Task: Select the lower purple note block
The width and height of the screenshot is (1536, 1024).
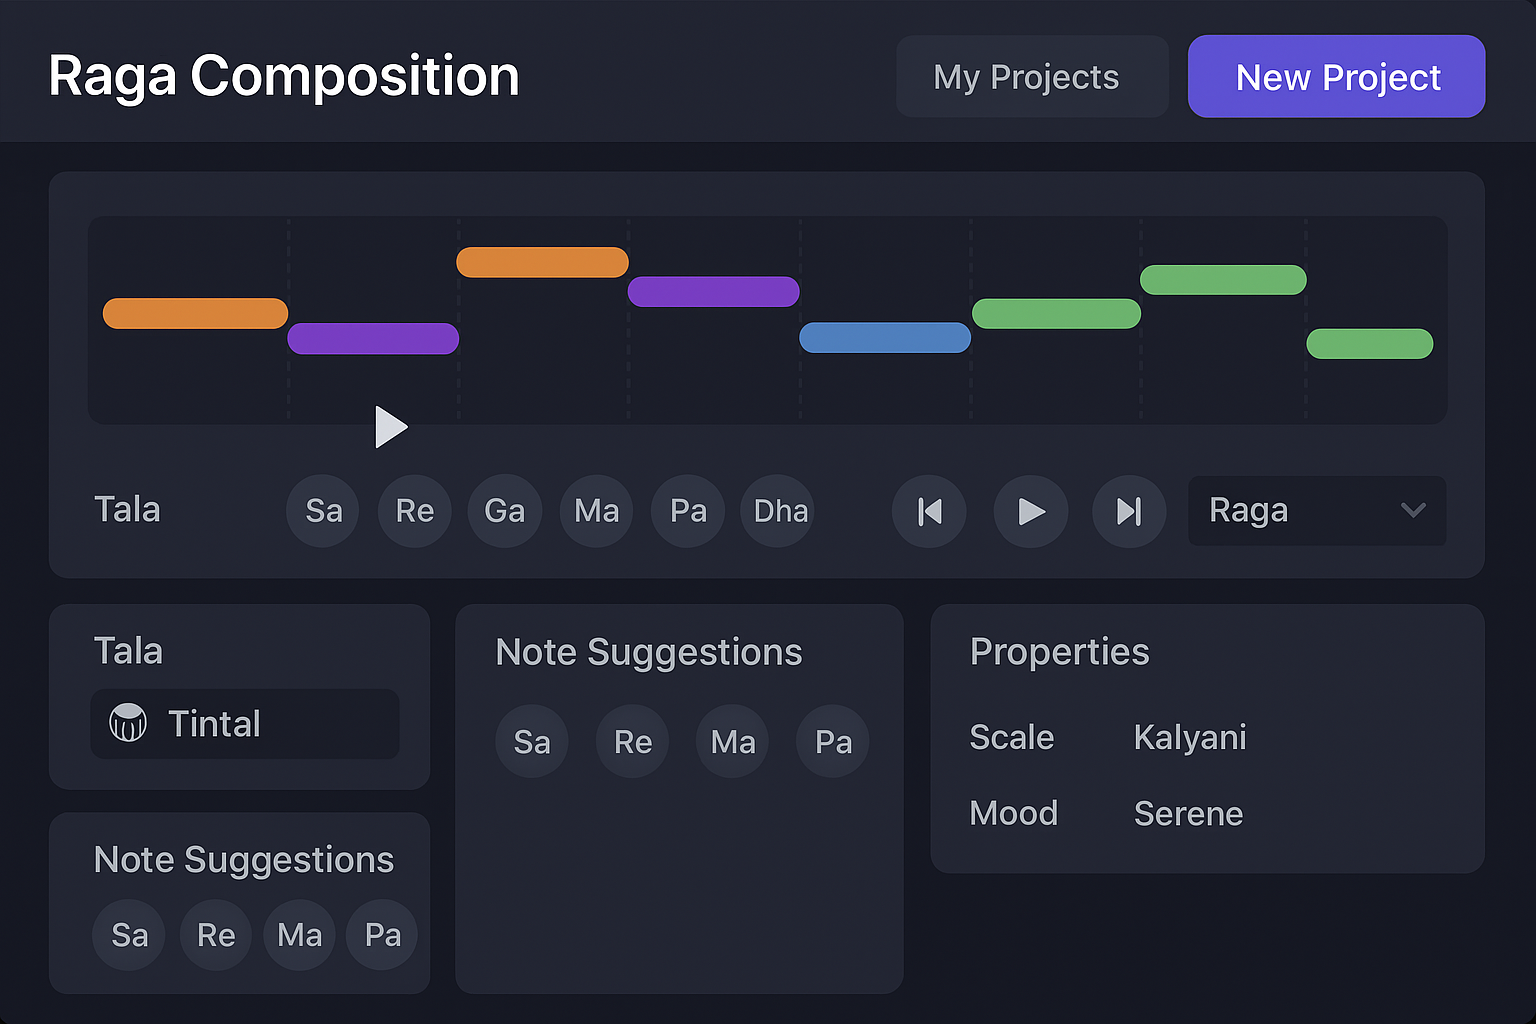Action: pyautogui.click(x=373, y=338)
